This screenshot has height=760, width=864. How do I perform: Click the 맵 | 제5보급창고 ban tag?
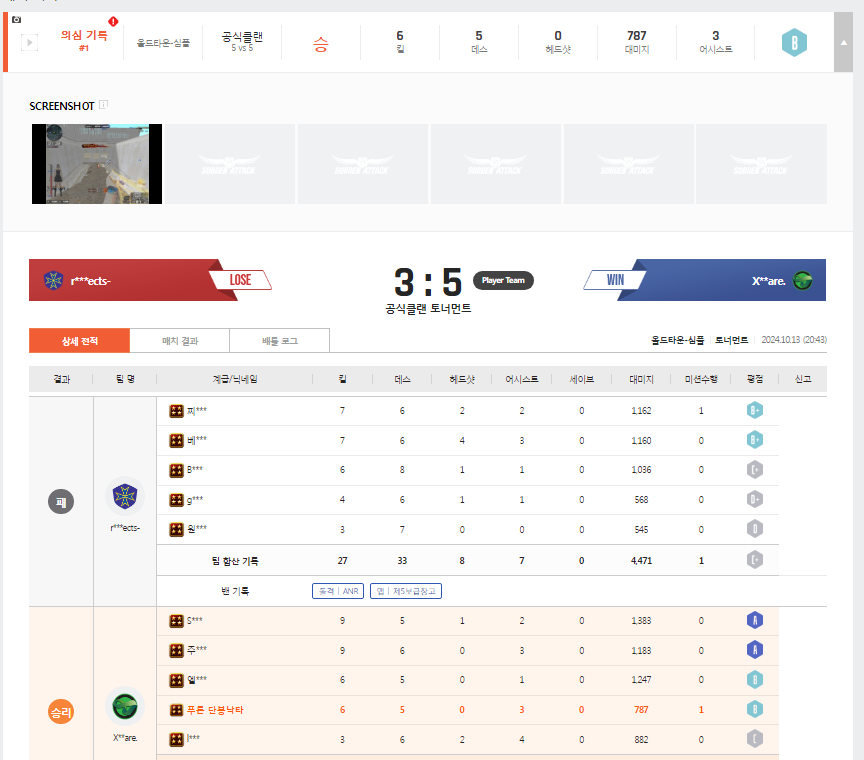click(x=406, y=591)
